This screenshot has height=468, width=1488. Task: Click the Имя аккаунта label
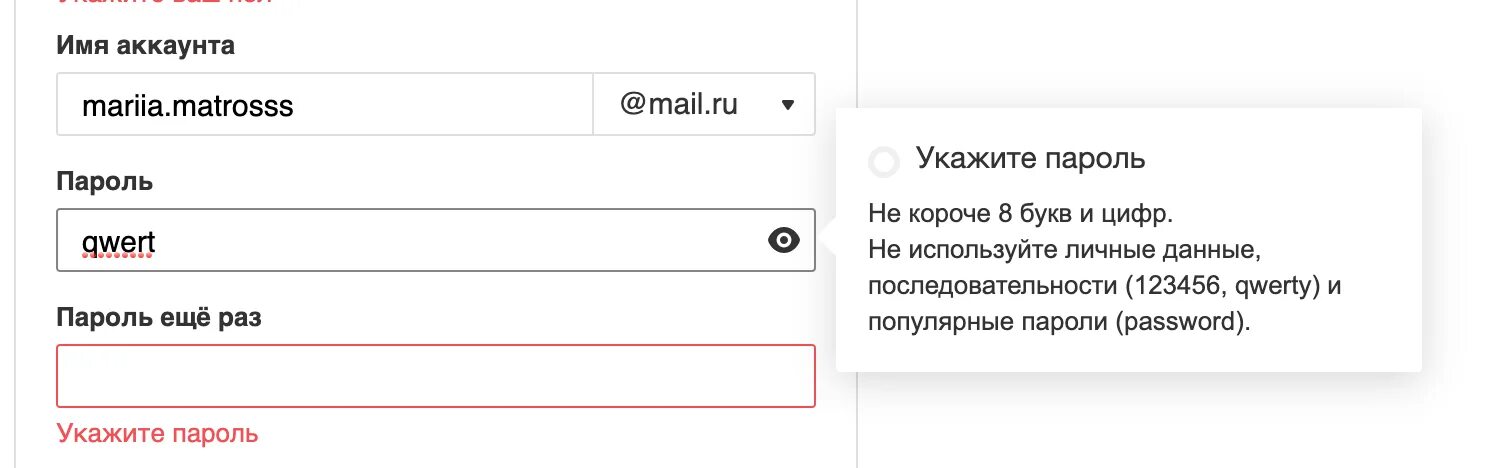tap(146, 45)
